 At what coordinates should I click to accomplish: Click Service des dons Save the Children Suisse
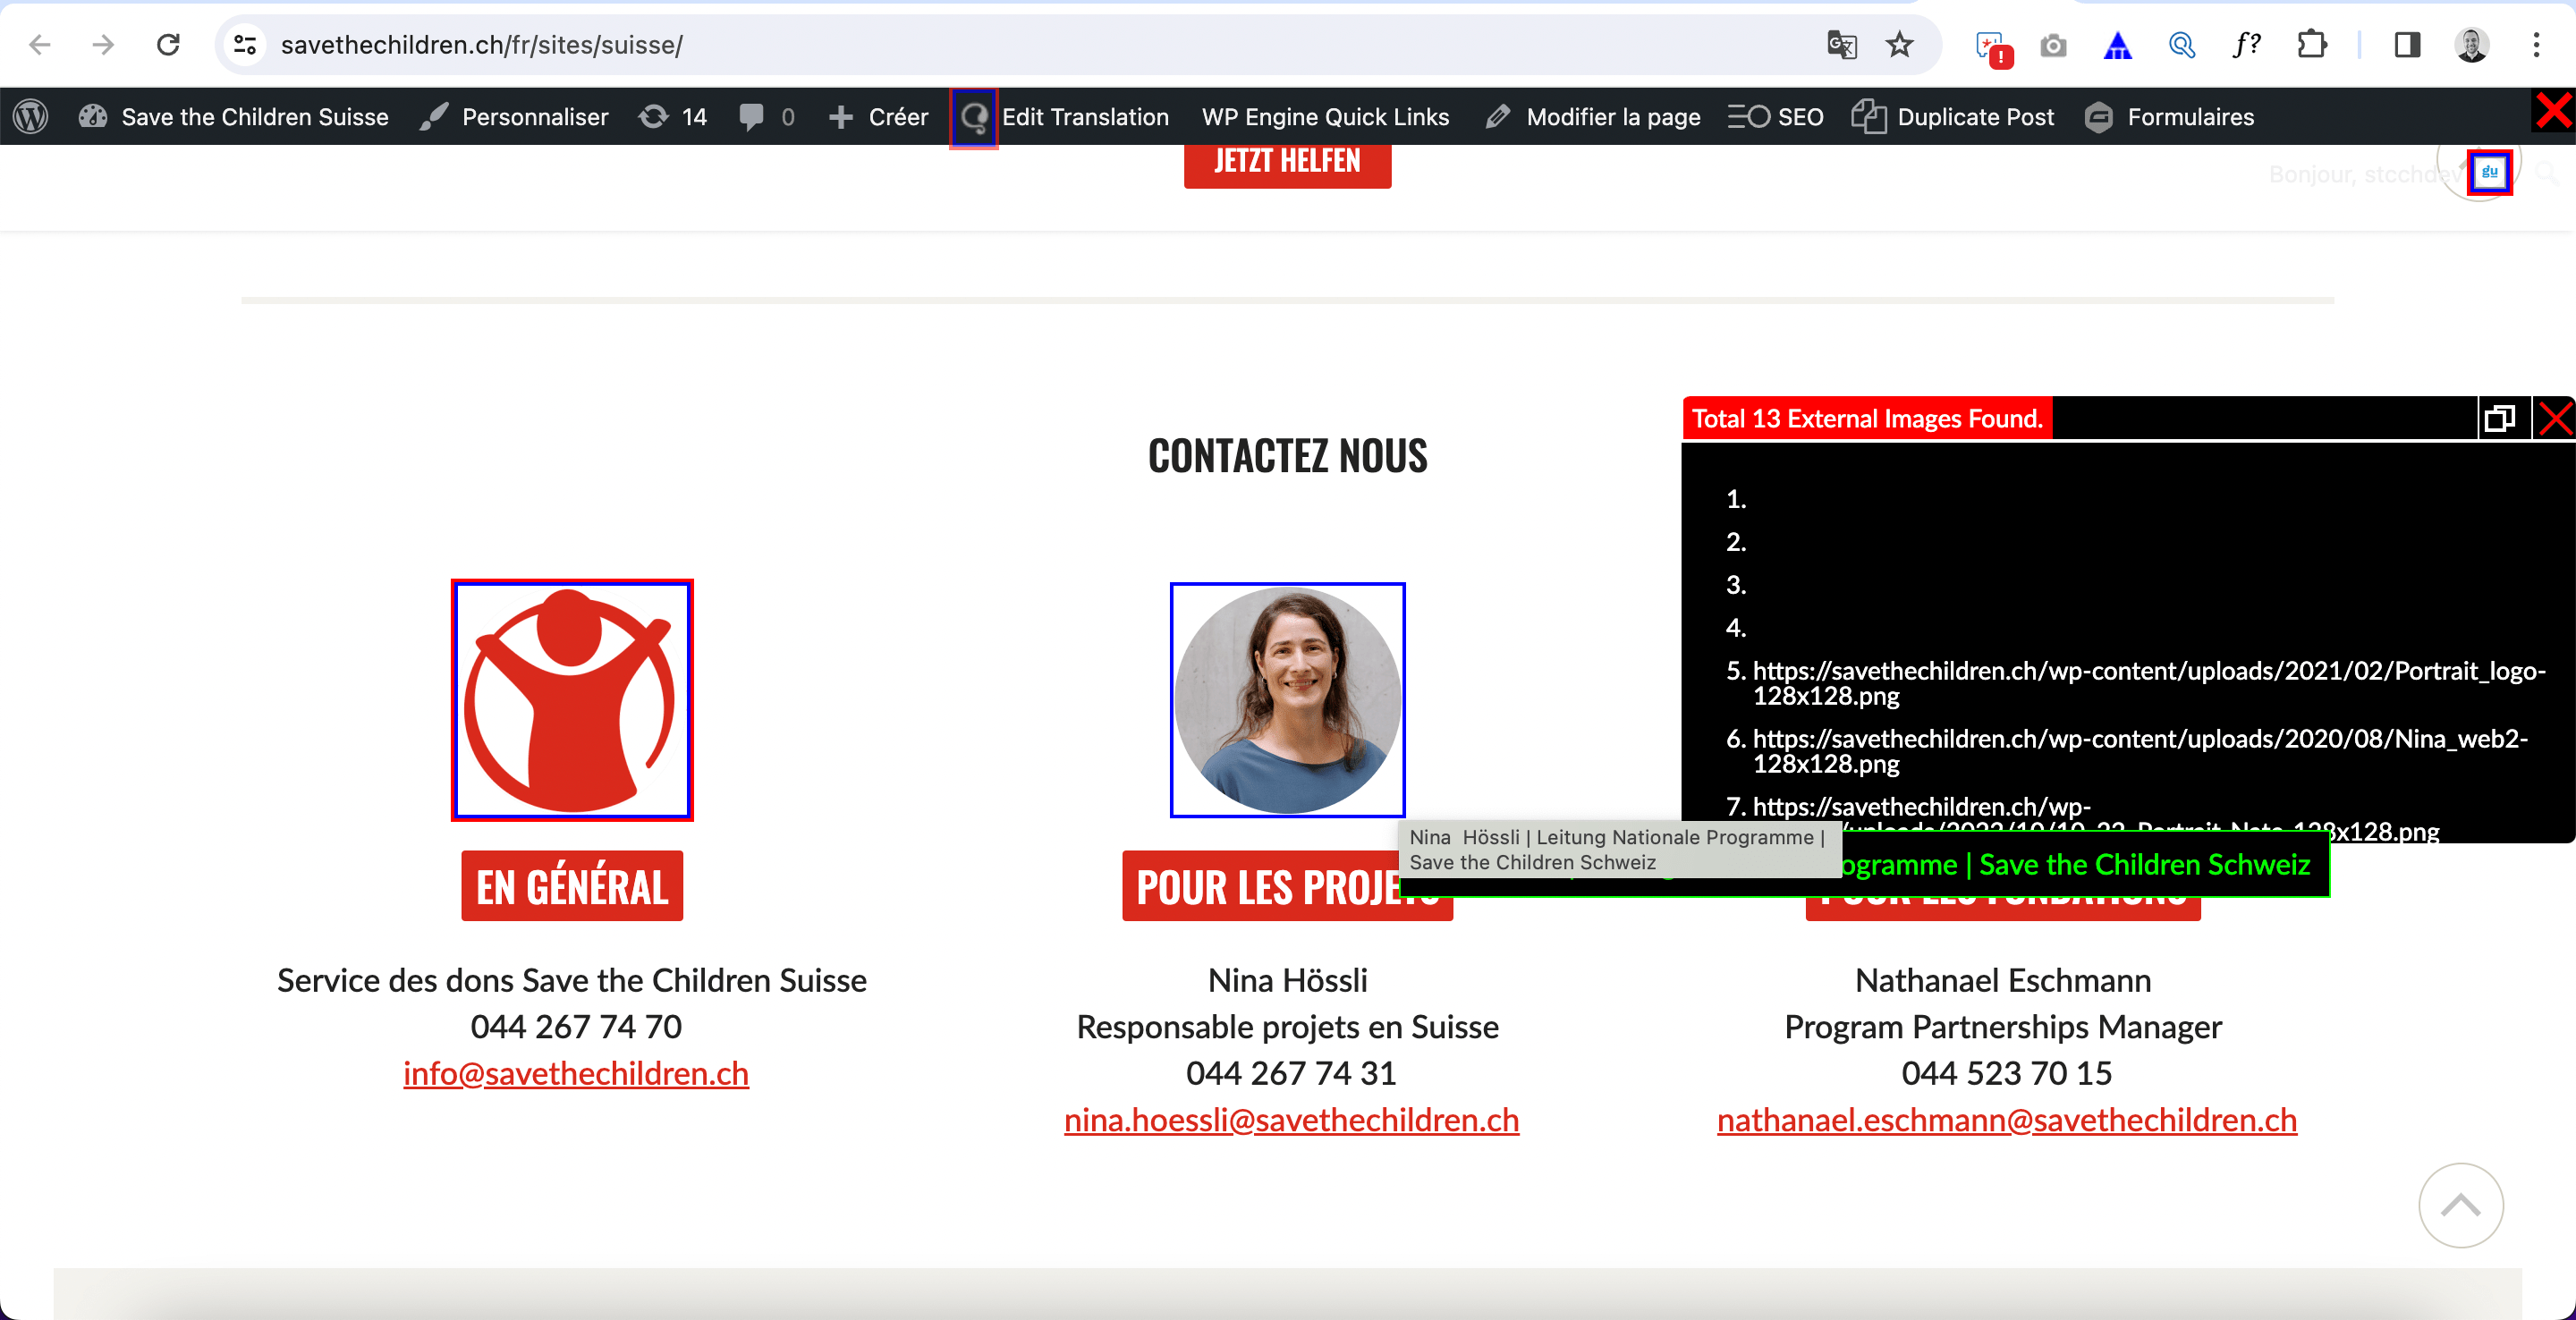pyautogui.click(x=572, y=980)
